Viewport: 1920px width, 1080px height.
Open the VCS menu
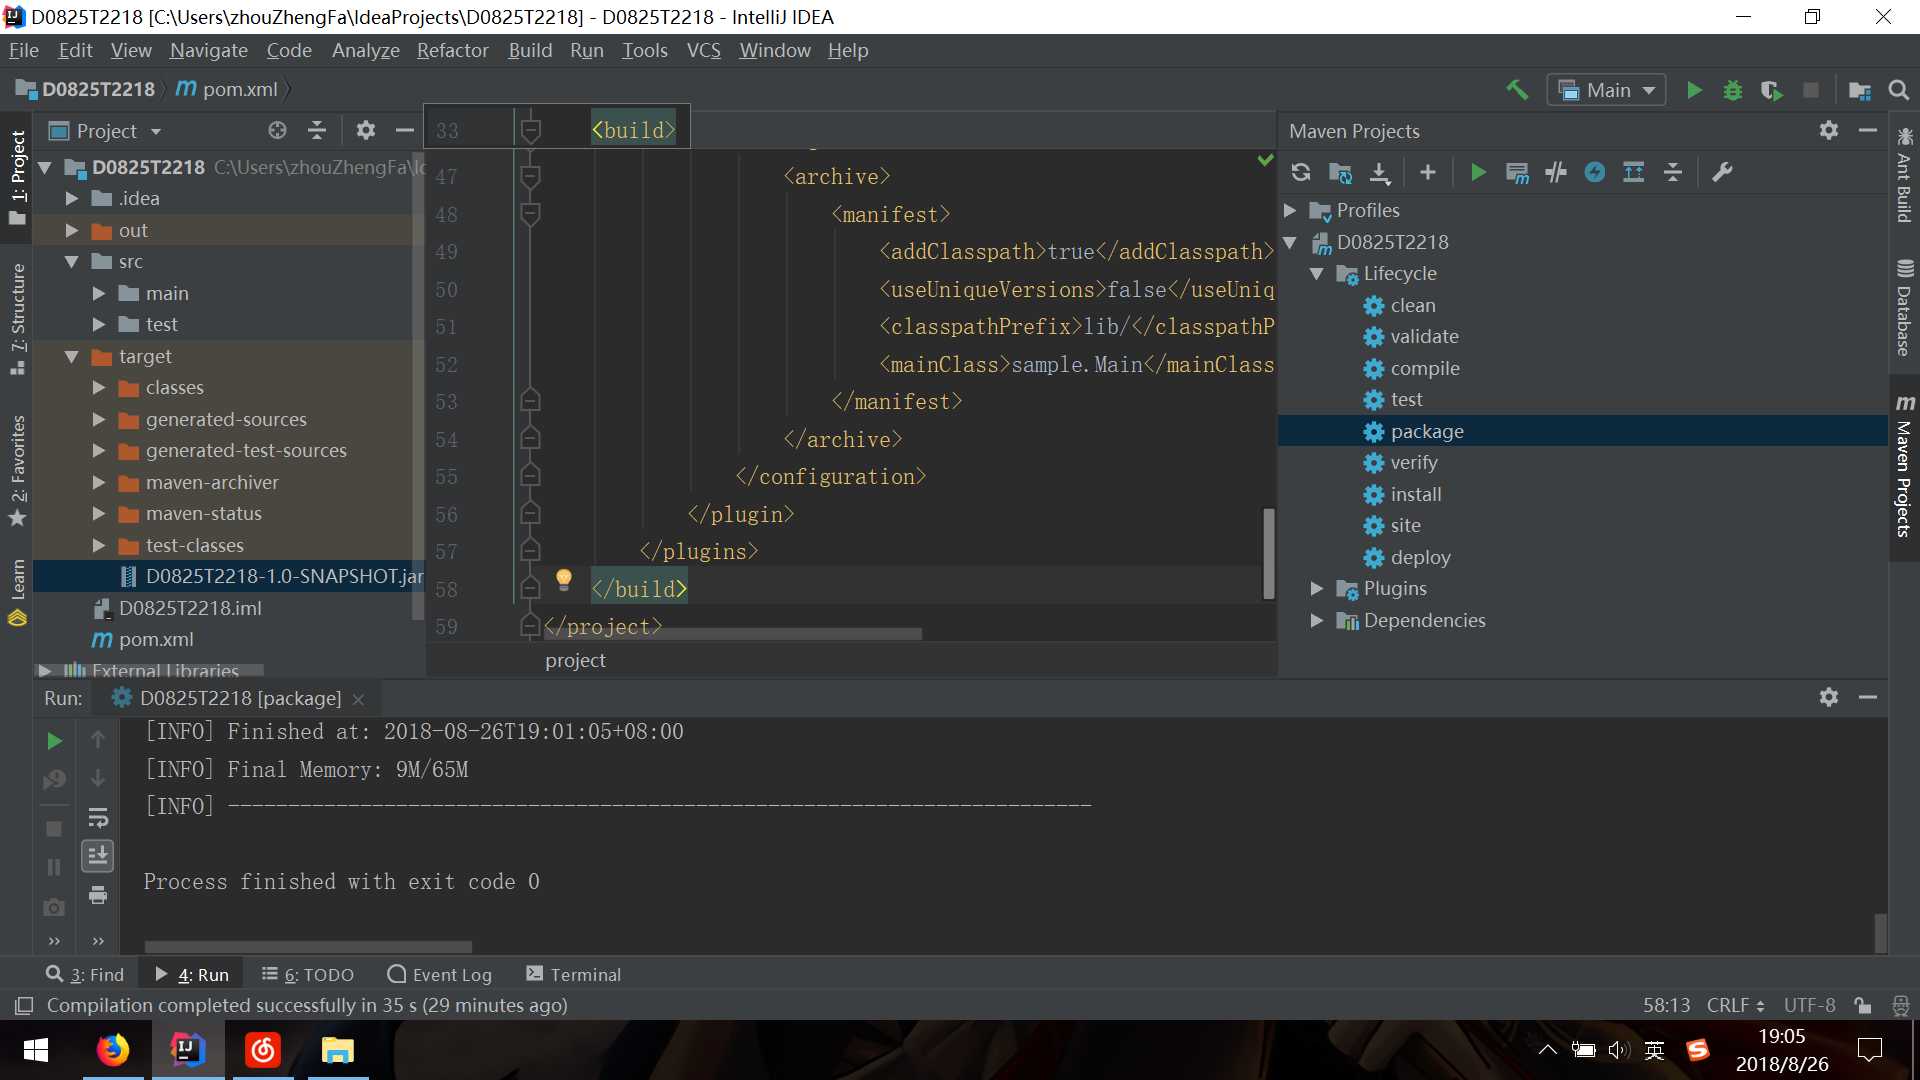pyautogui.click(x=703, y=50)
